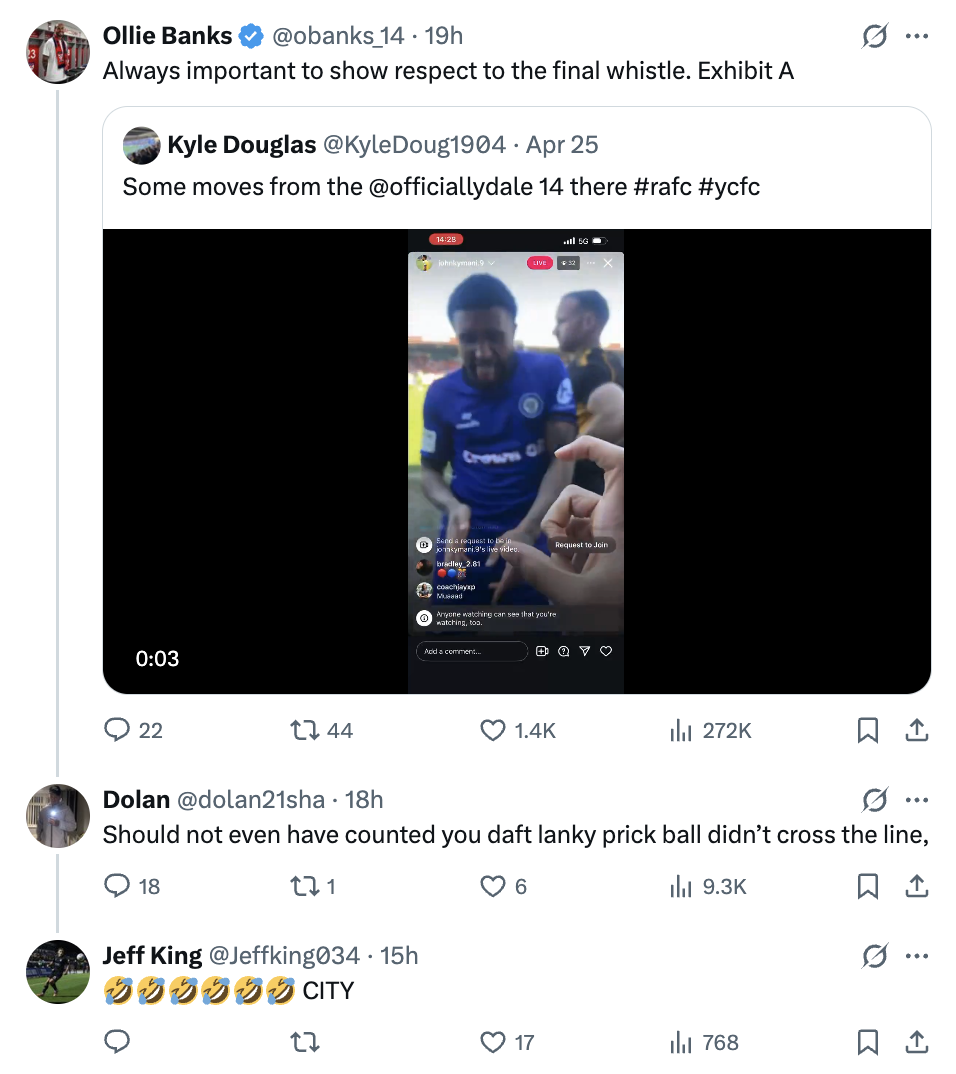View analytics for the 272K views post
Image resolution: width=956 pixels, height=1074 pixels.
pos(681,731)
